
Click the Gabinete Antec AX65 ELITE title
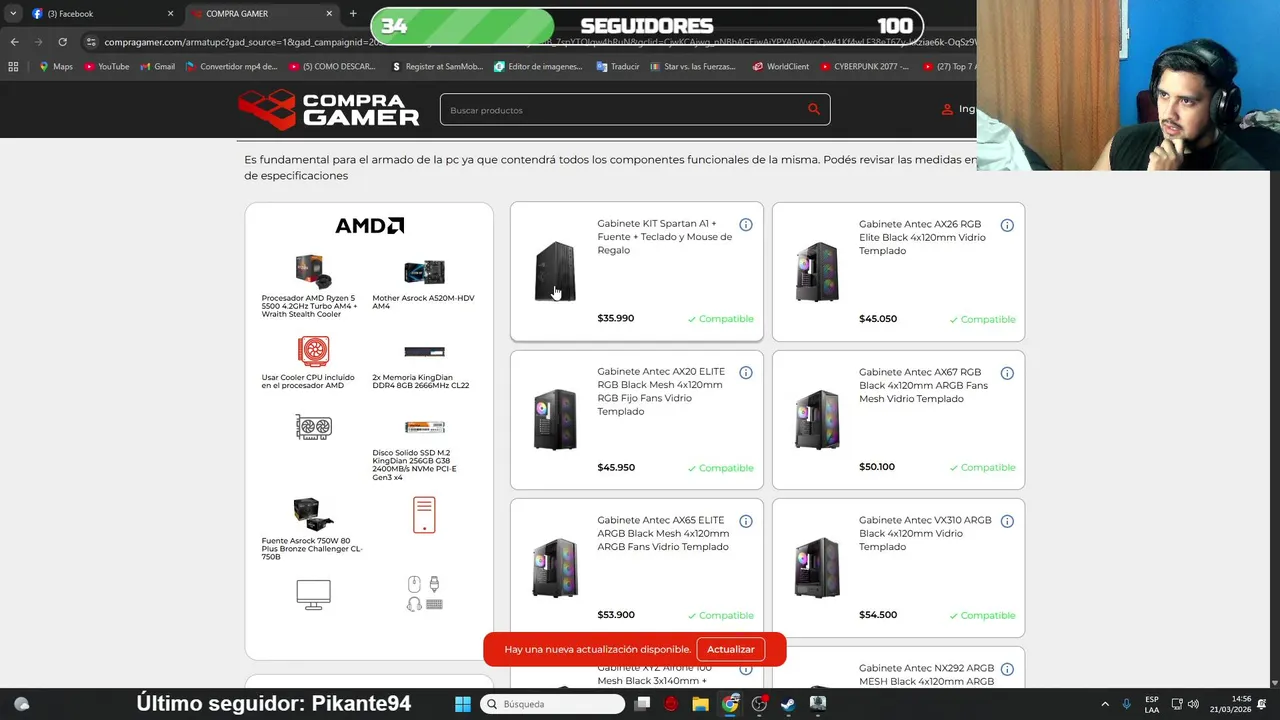pyautogui.click(x=663, y=534)
